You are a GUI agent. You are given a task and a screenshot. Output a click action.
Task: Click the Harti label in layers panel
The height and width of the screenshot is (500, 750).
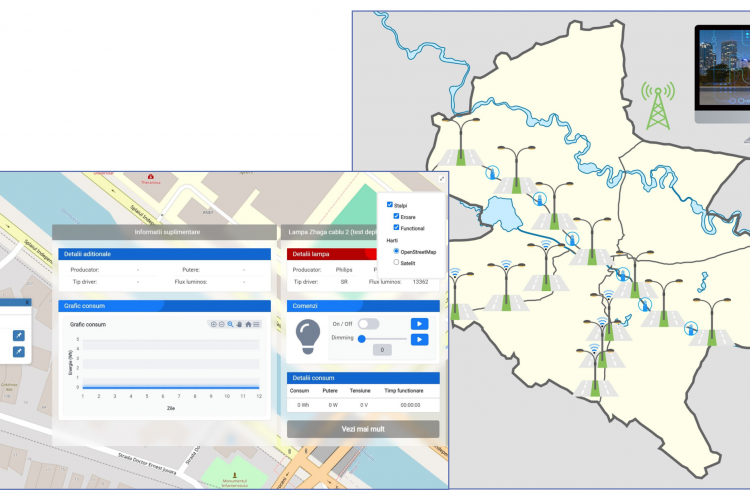tap(392, 241)
